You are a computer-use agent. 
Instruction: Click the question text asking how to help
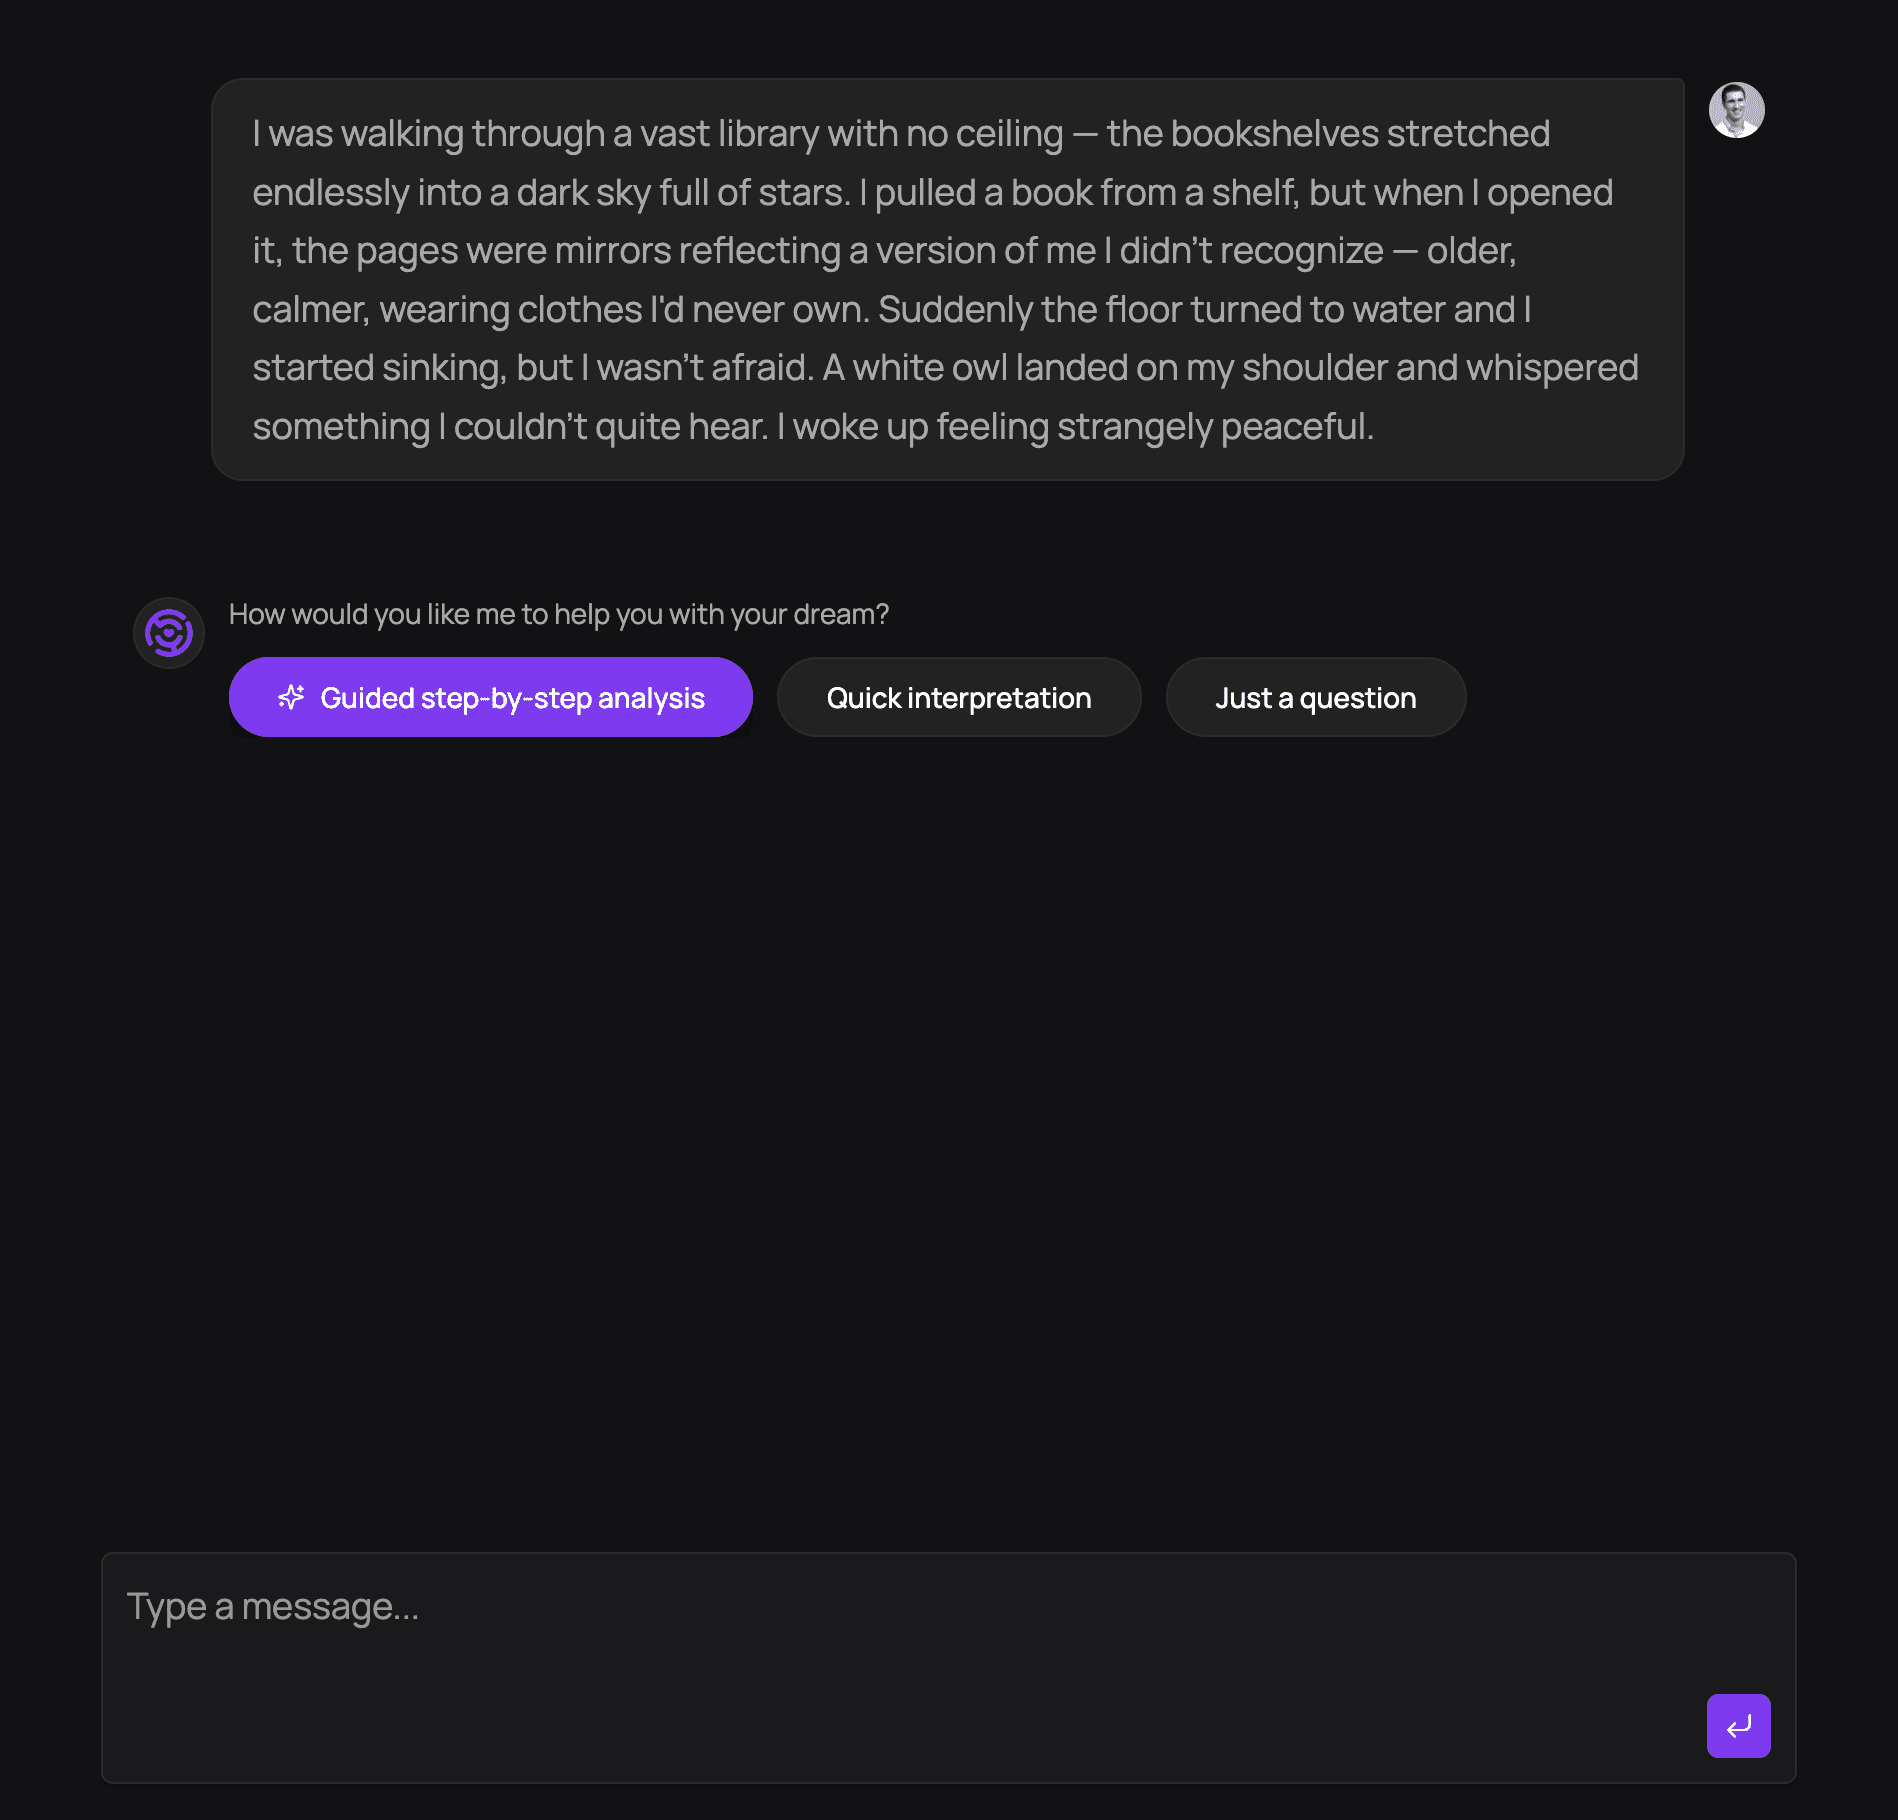559,614
